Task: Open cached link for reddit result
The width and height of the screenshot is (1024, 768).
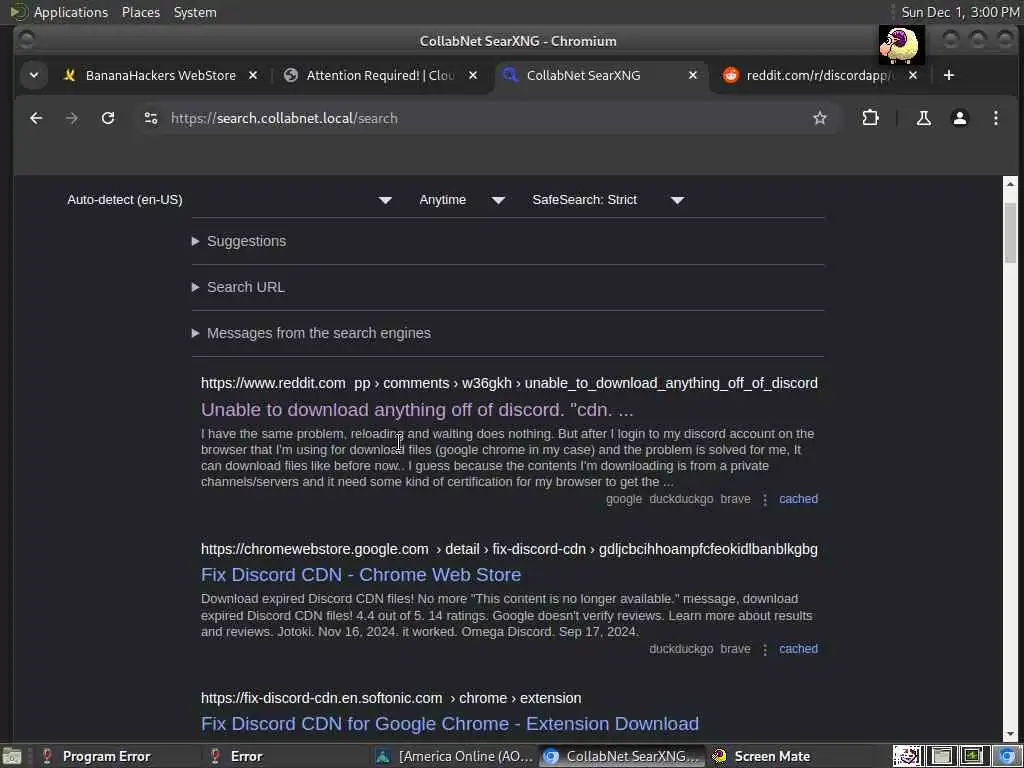Action: tap(798, 499)
